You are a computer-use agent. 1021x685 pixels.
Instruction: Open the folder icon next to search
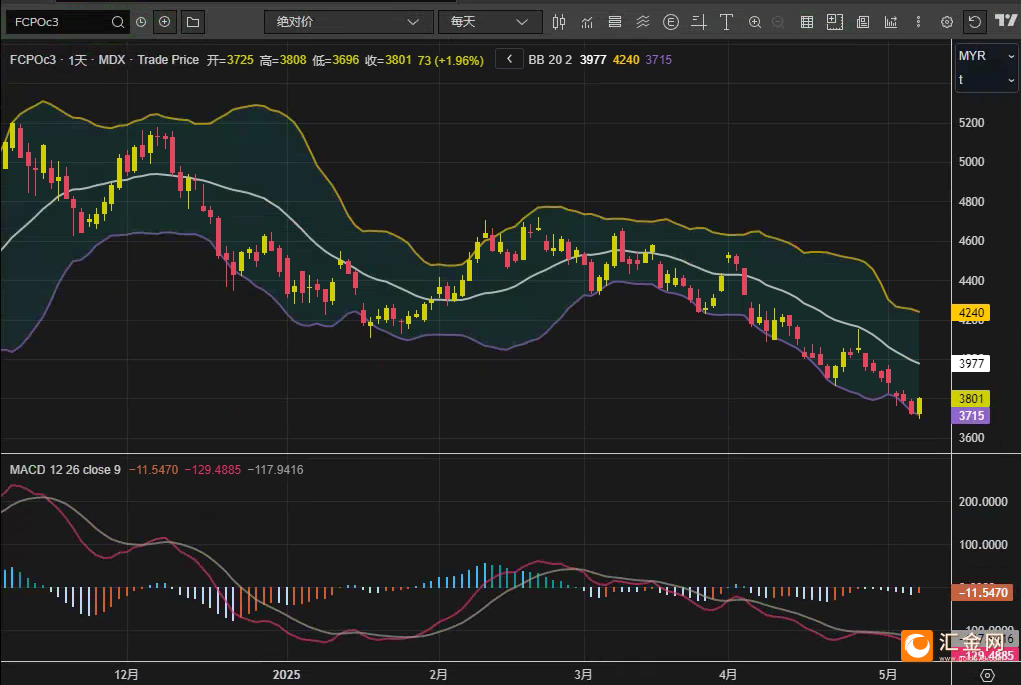click(193, 21)
